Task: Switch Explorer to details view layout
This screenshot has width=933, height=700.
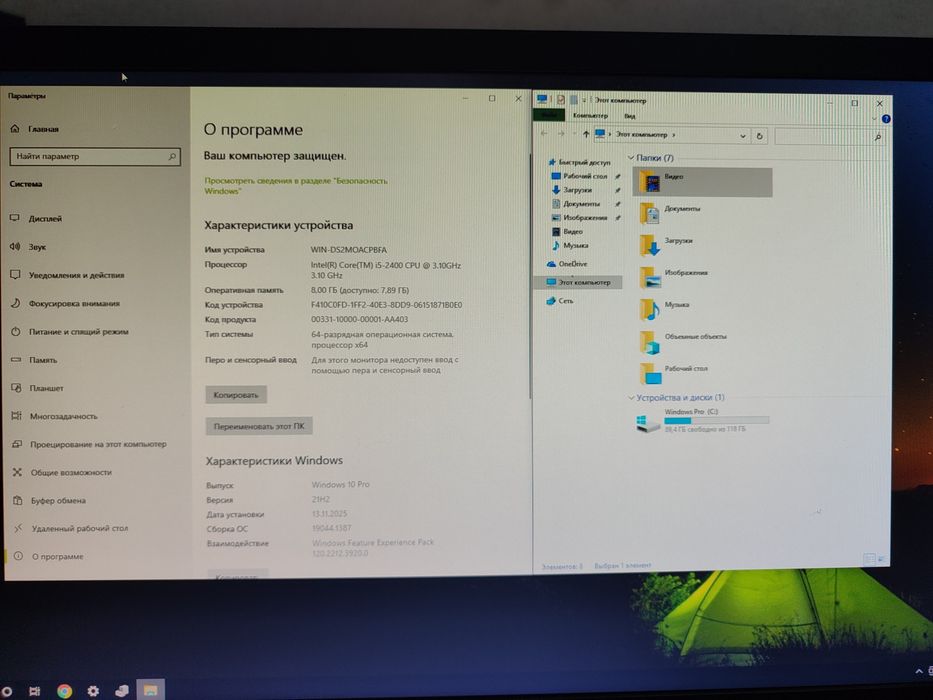Action: [x=869, y=558]
